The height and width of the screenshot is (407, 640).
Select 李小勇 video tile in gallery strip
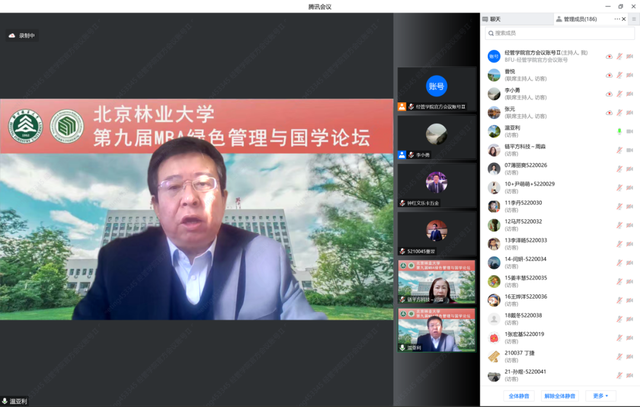pyautogui.click(x=437, y=138)
